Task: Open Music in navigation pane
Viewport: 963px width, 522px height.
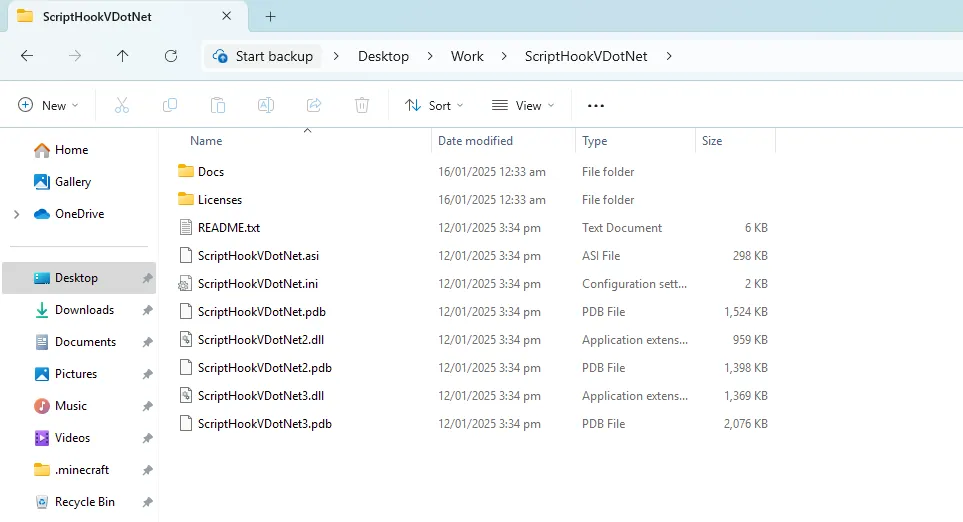Action: pos(79,405)
